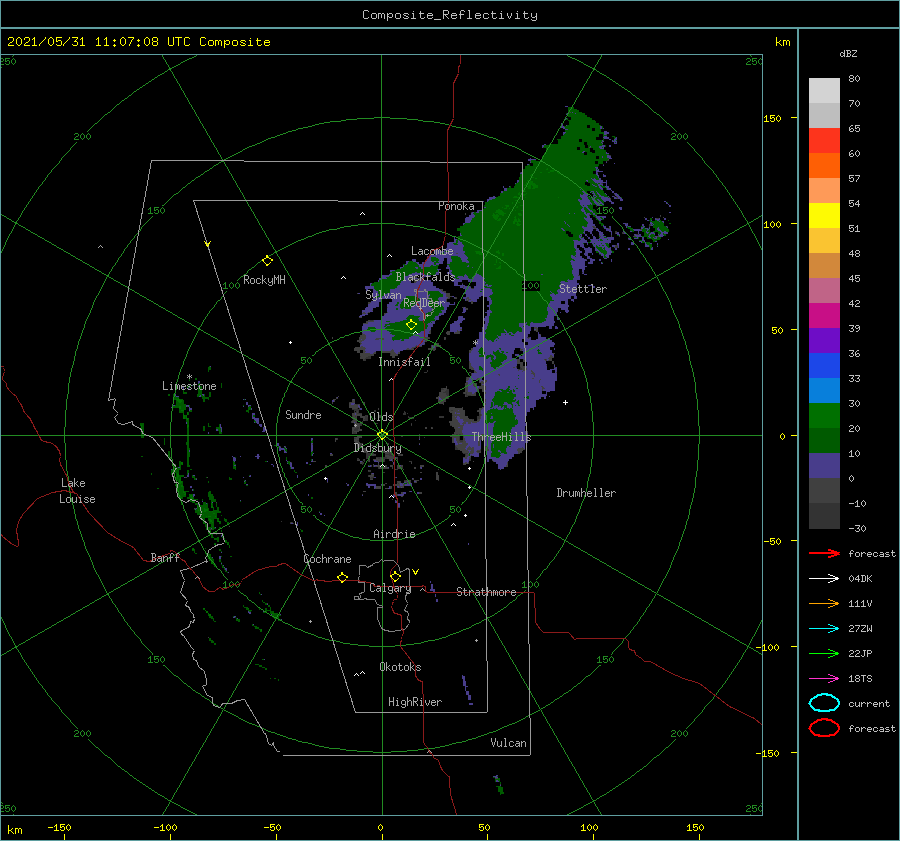Click the km unit label at bottom left
The height and width of the screenshot is (841, 900).
(x=14, y=830)
